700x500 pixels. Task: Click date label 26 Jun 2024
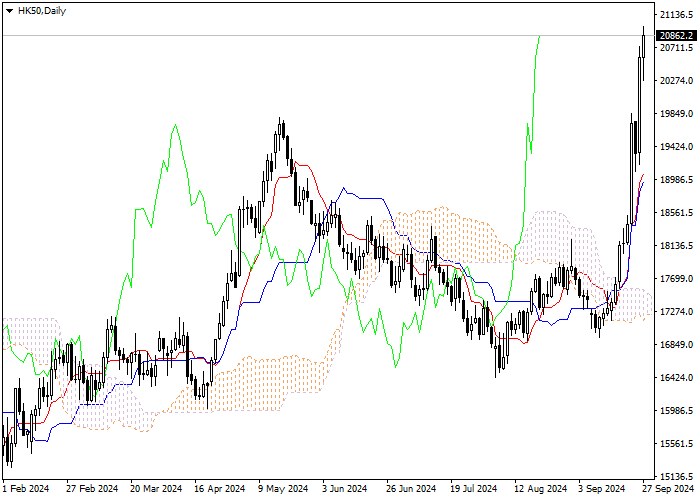(x=411, y=489)
